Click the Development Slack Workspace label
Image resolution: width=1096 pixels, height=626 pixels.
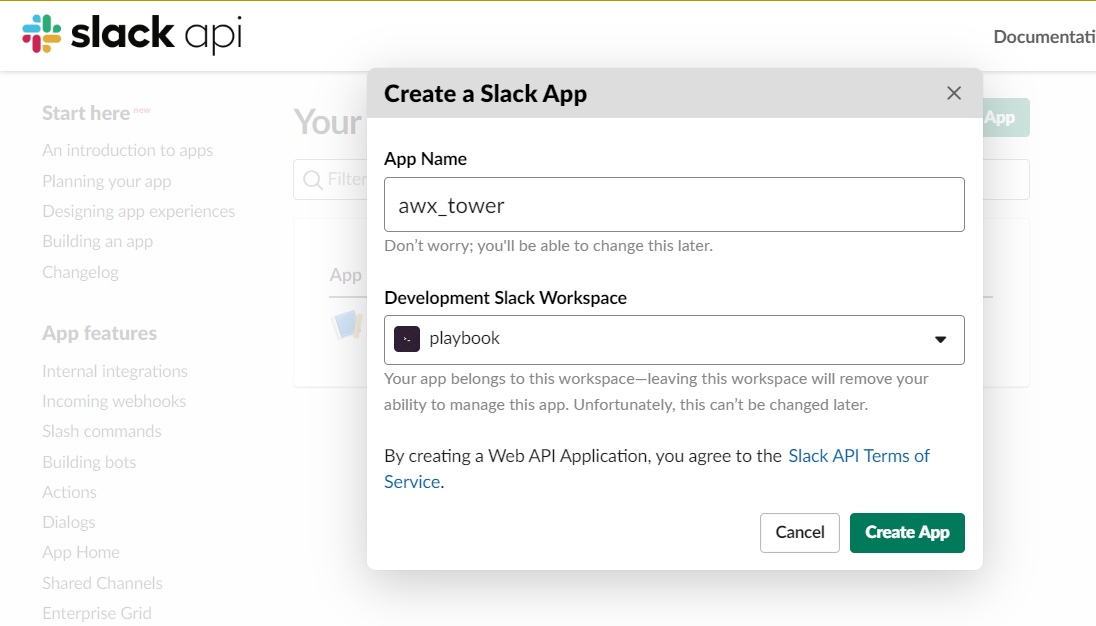tap(505, 298)
